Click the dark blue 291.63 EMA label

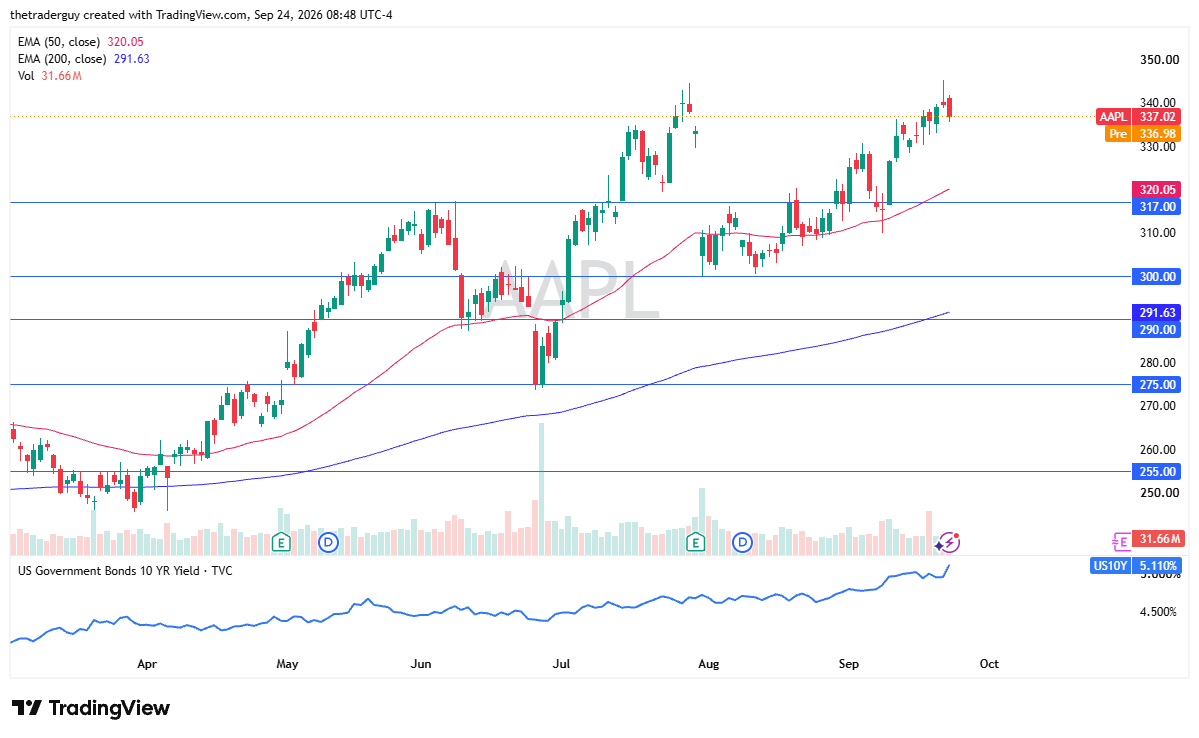pyautogui.click(x=1156, y=312)
